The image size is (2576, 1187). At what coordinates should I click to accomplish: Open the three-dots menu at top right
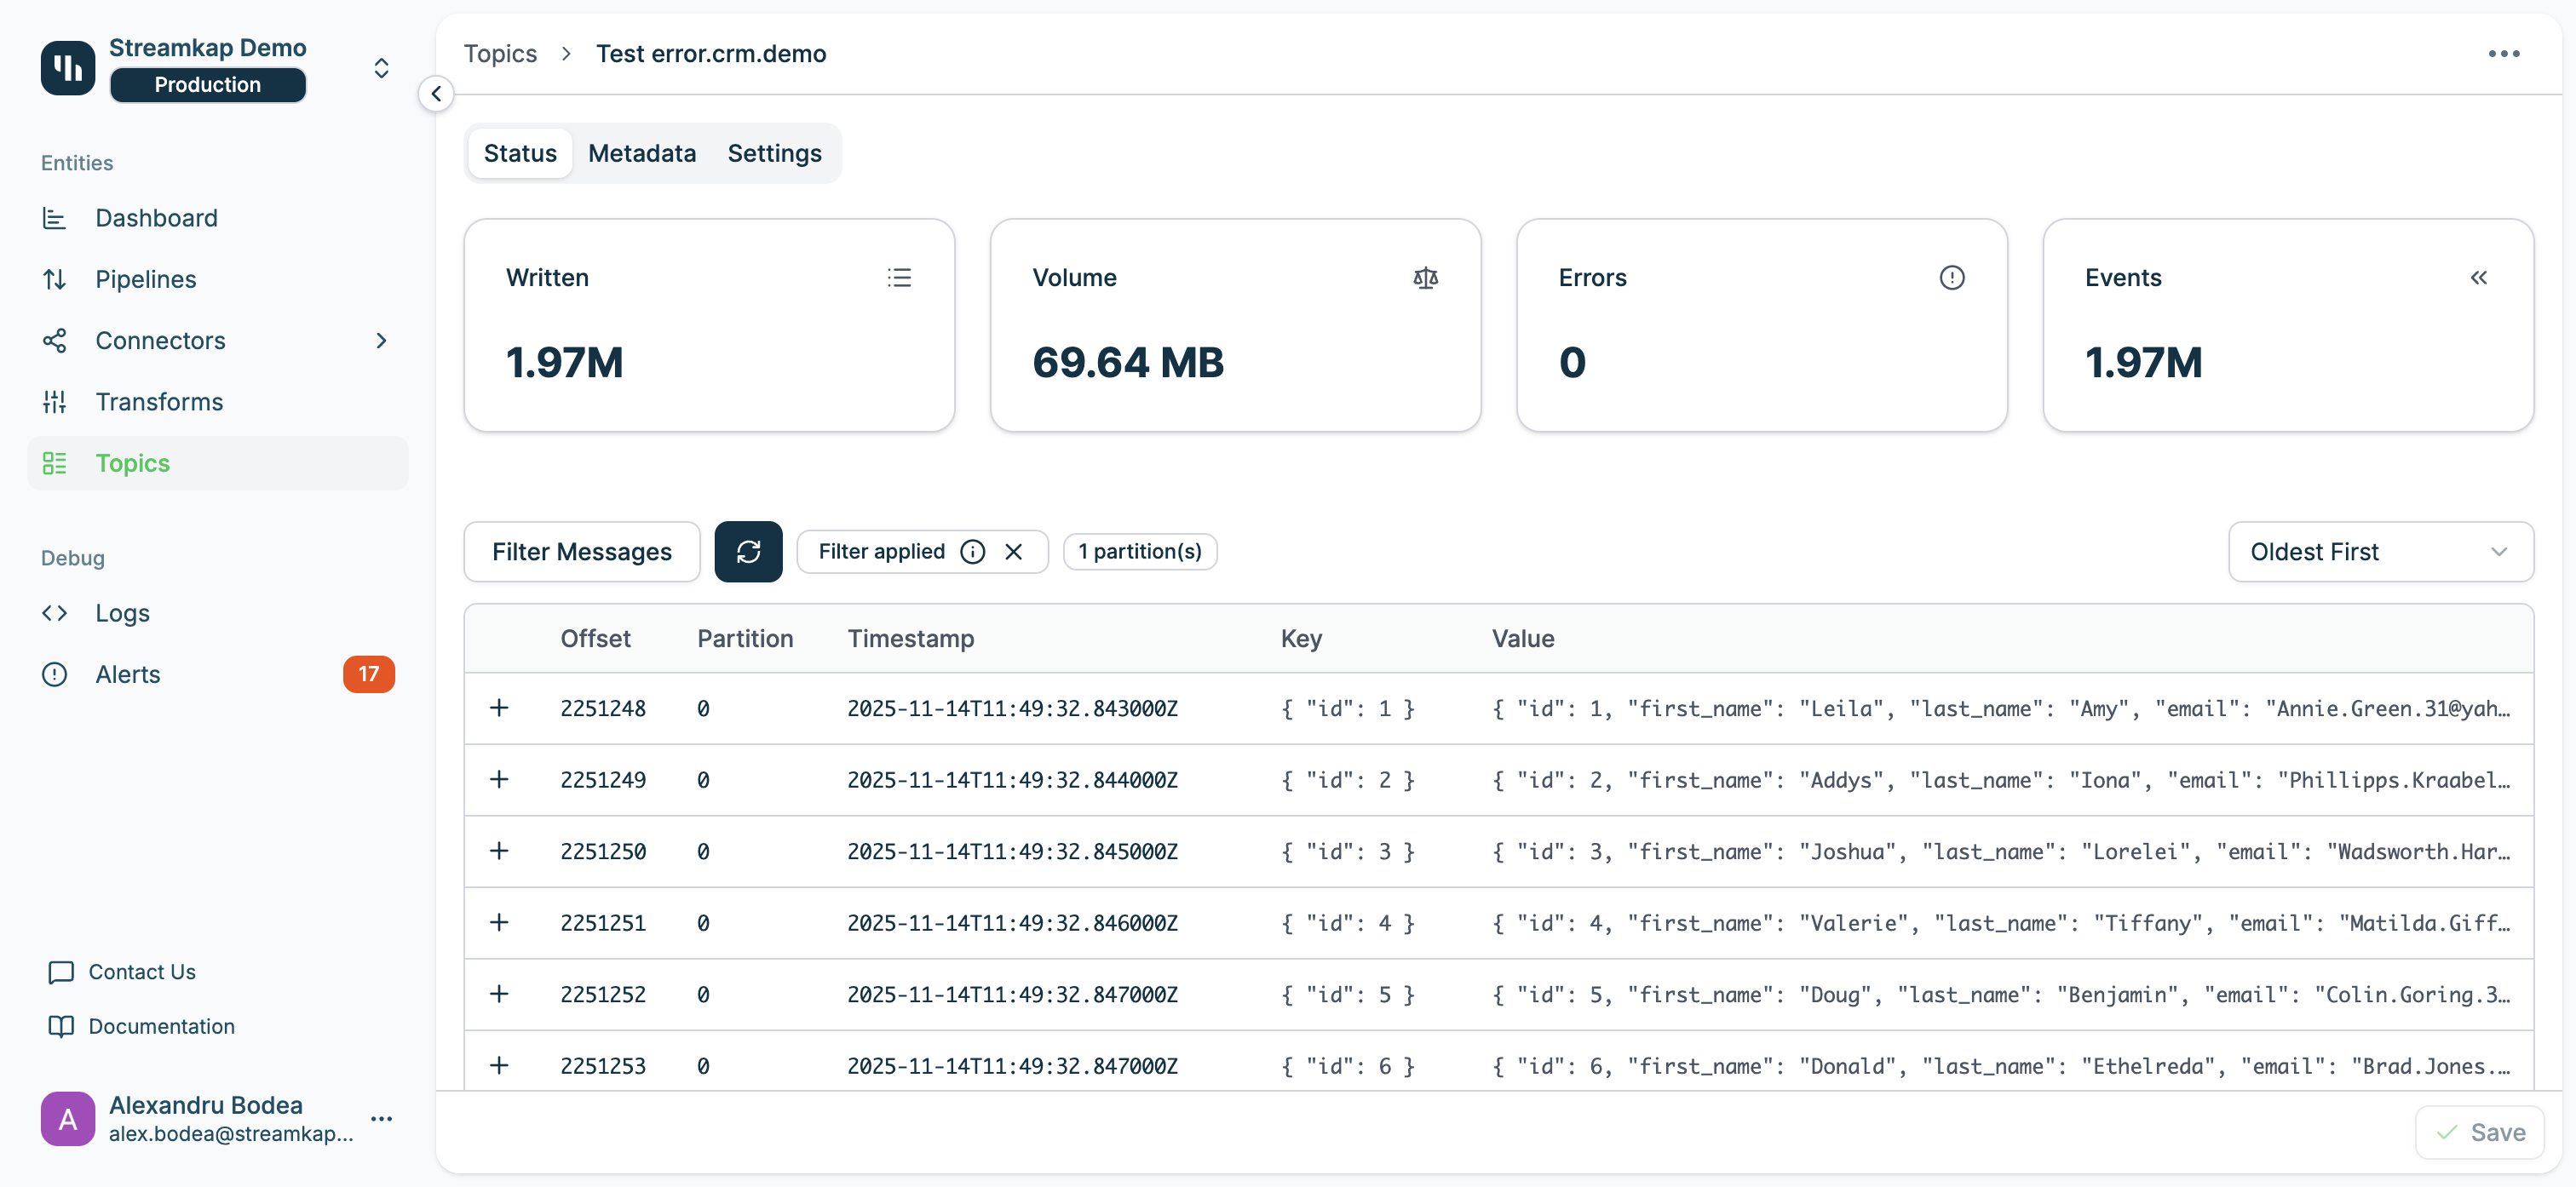2503,54
